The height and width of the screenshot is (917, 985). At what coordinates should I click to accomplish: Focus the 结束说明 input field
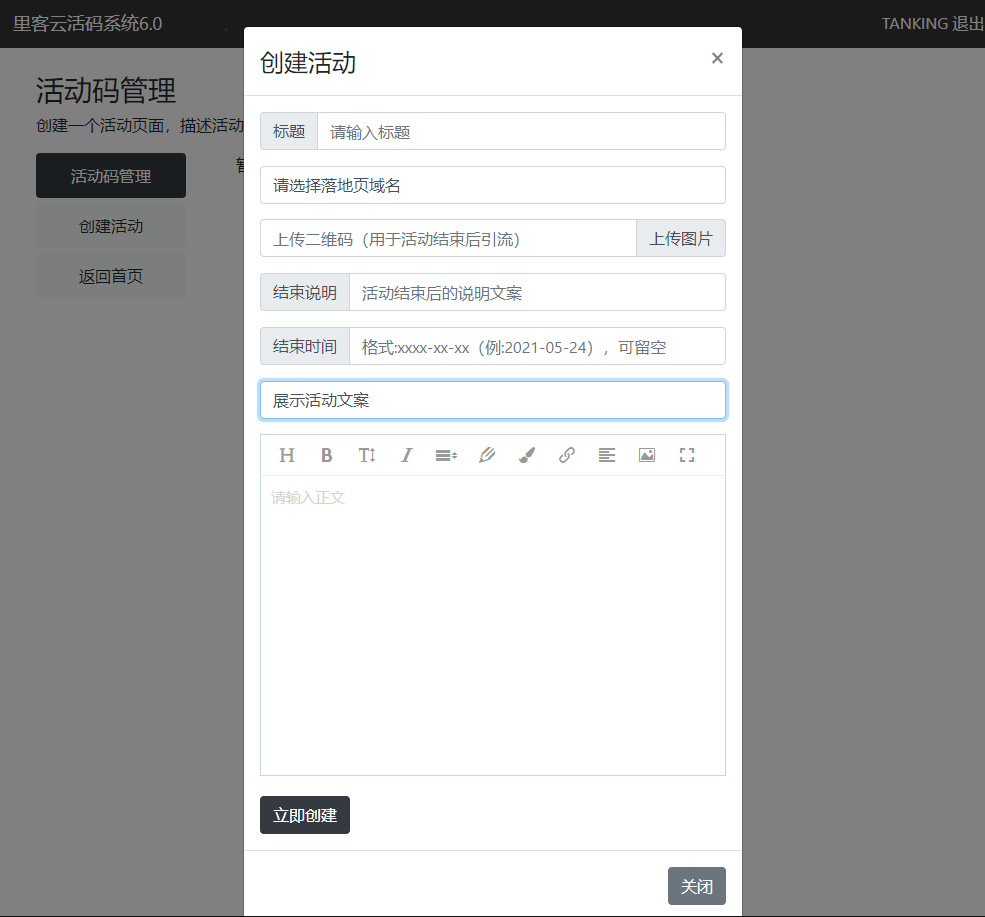(537, 293)
